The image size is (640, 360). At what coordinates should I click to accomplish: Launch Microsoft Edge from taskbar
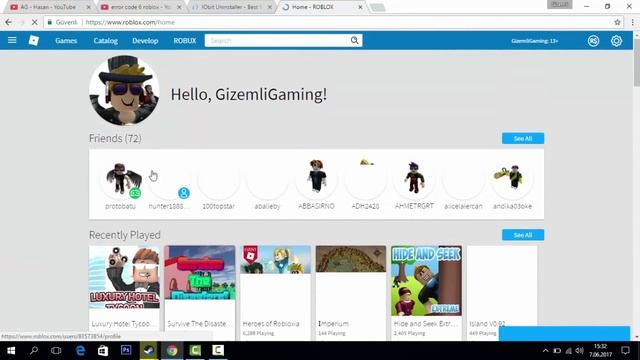80,350
